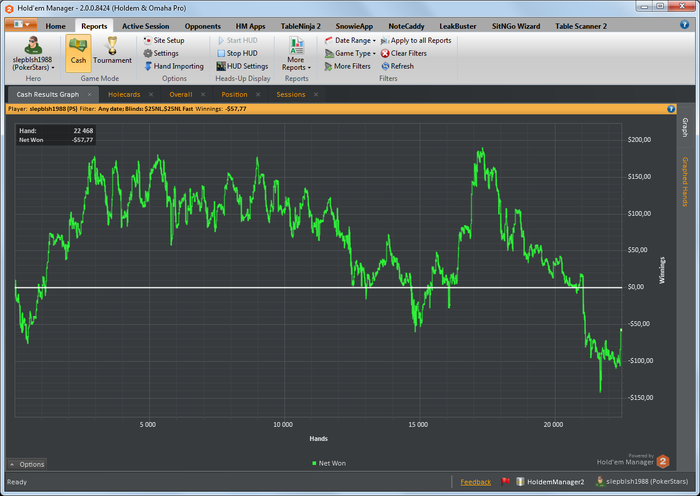Click the Net Won legend marker
Screen dimensions: 700x496
[x=314, y=463]
